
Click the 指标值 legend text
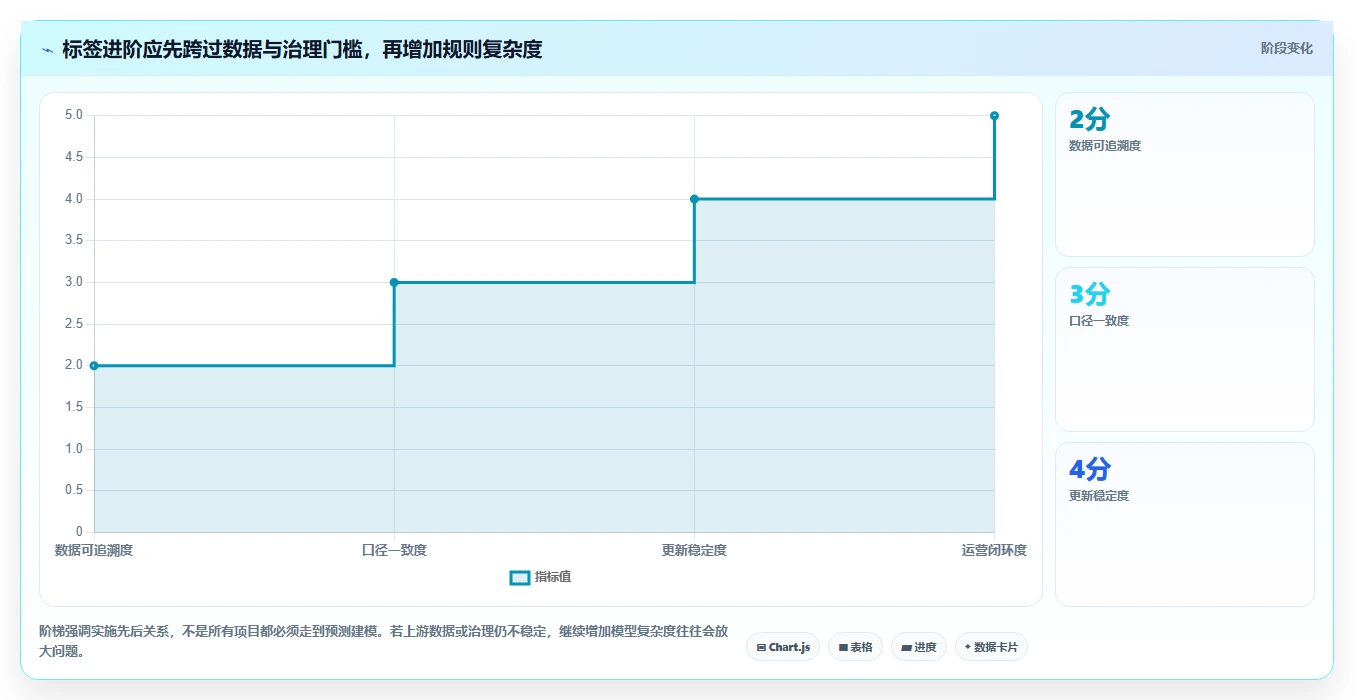553,577
